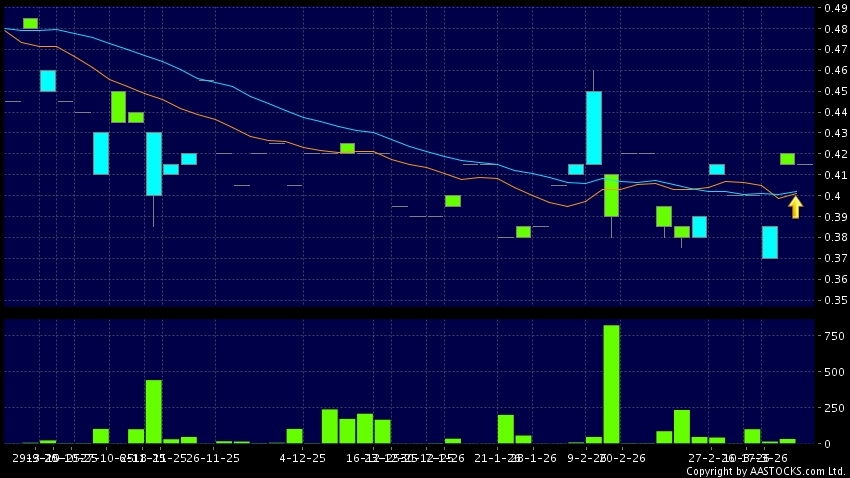
Task: Select the small green candle near 0.38 in January
Action: click(523, 232)
